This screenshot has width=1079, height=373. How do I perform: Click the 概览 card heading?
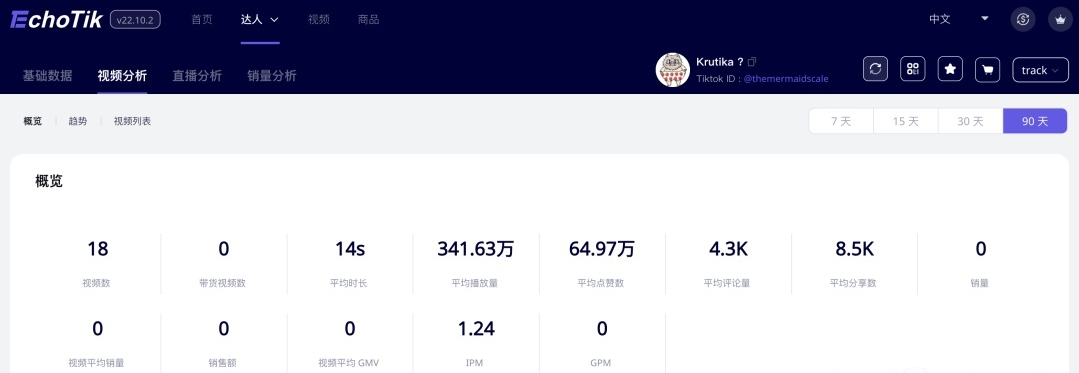(49, 182)
